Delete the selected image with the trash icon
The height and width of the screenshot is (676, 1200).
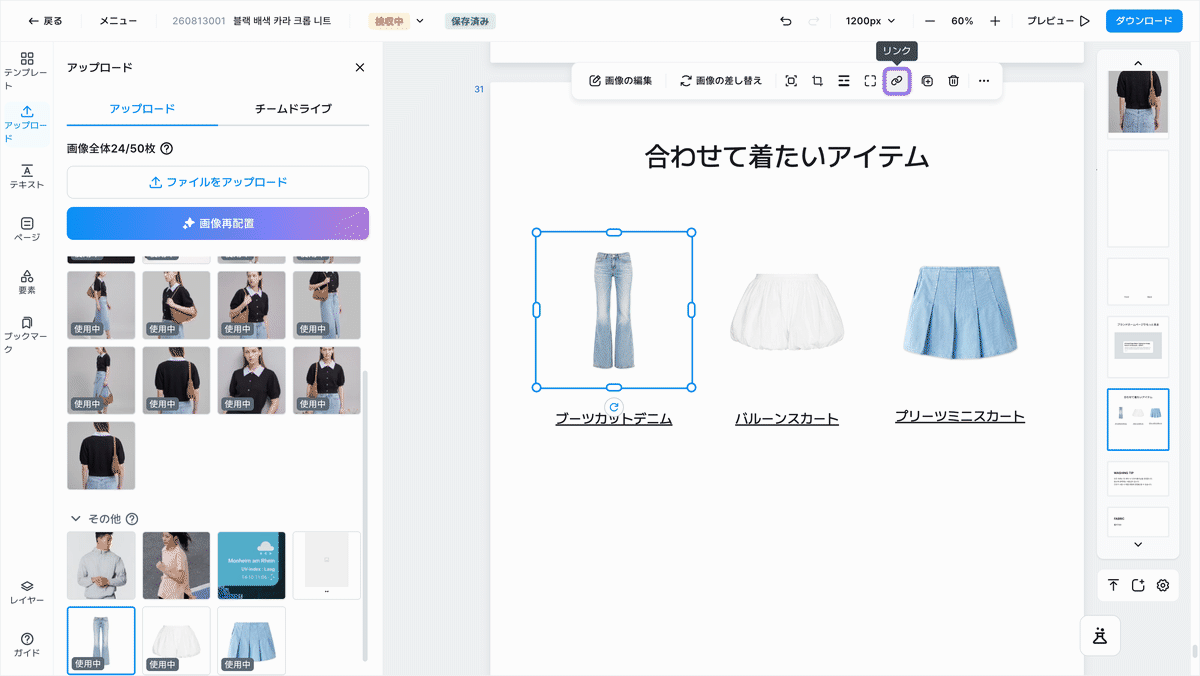954,81
